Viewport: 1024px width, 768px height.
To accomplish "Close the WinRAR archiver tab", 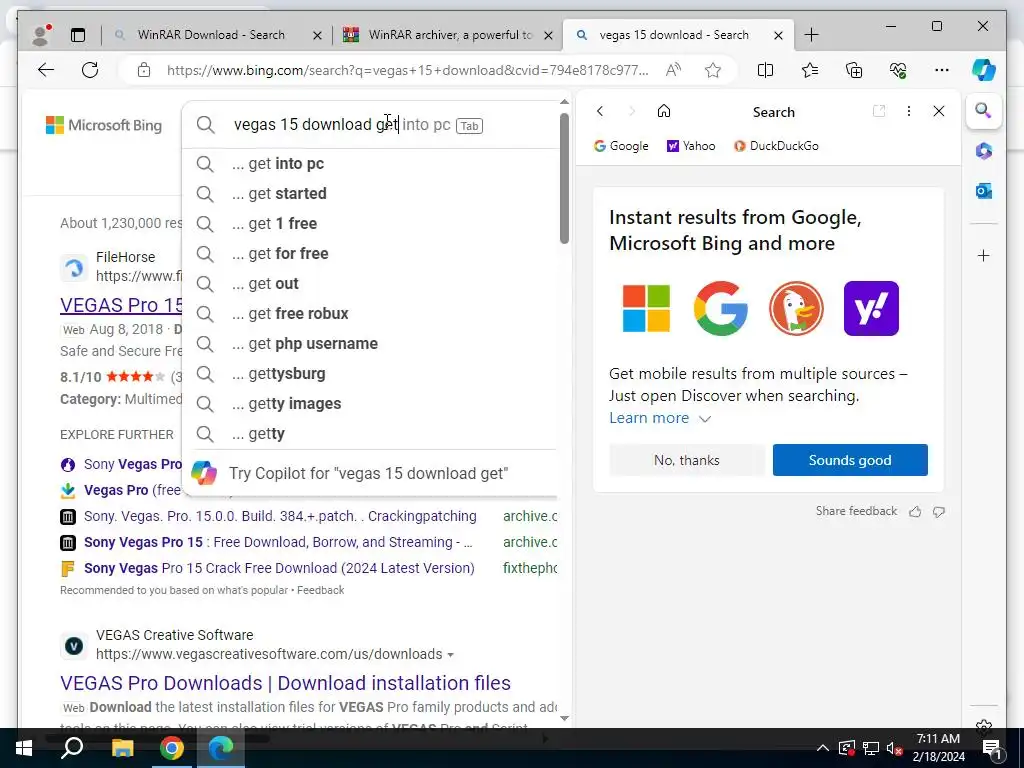I will 549,35.
